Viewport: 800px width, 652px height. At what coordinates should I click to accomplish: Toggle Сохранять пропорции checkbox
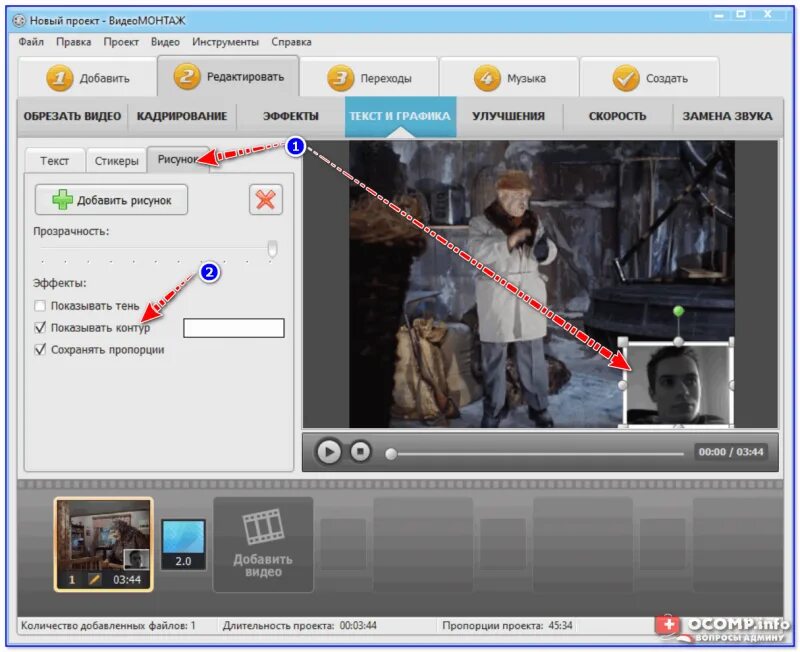40,349
